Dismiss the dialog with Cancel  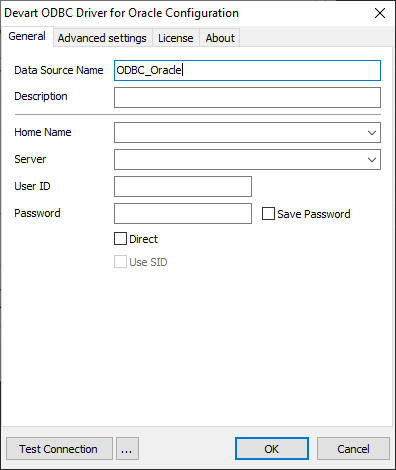(353, 449)
